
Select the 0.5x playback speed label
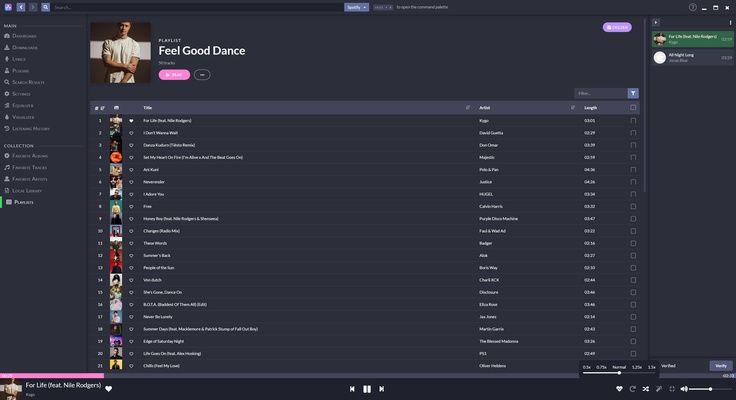[587, 367]
